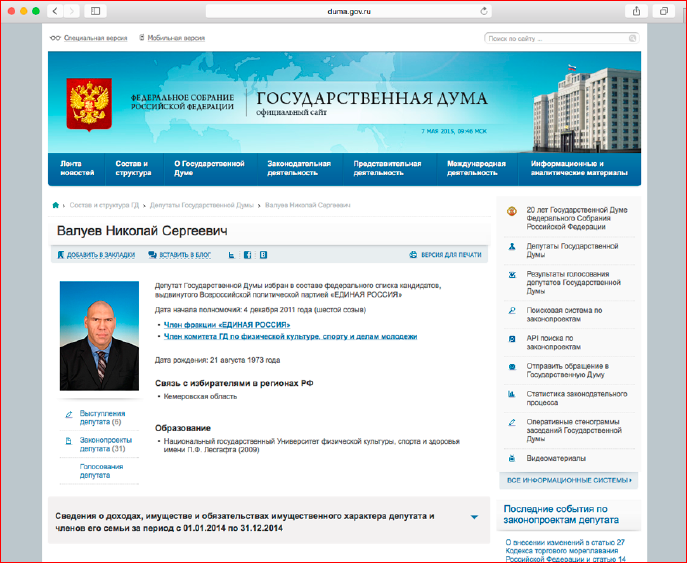
Task: Go to Депутаты Государственной Думы breadcrumb
Action: [202, 205]
